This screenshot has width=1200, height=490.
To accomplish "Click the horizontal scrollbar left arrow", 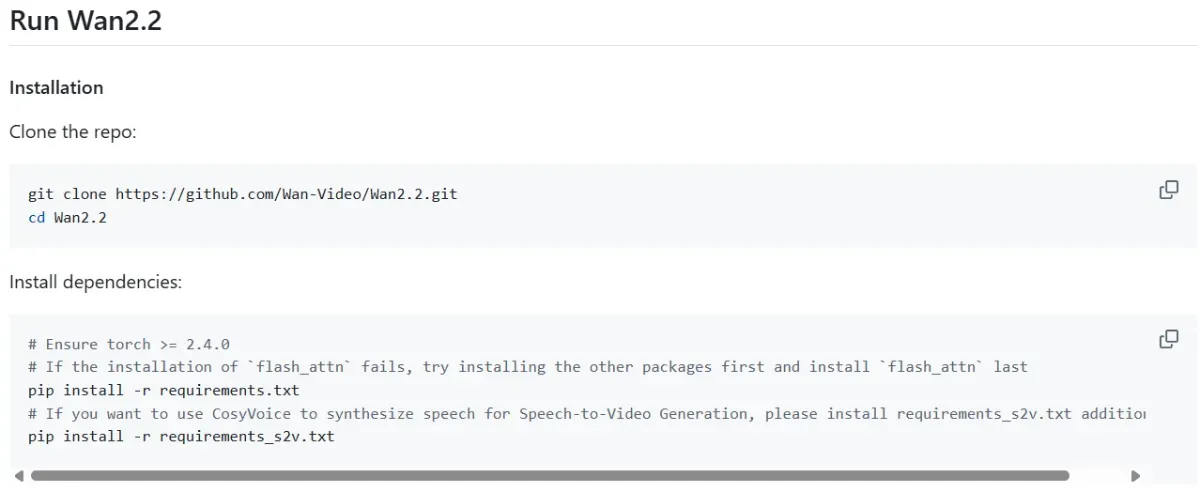I will [19, 476].
